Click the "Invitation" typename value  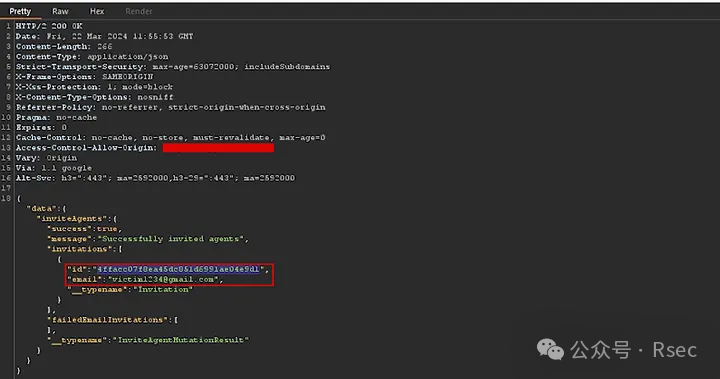click(x=163, y=289)
